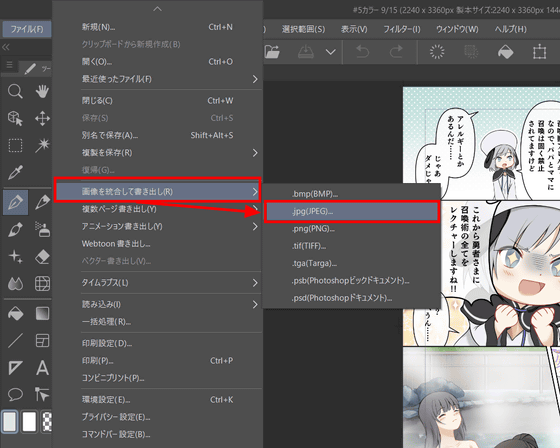Select the Figure line tool

tap(15, 340)
